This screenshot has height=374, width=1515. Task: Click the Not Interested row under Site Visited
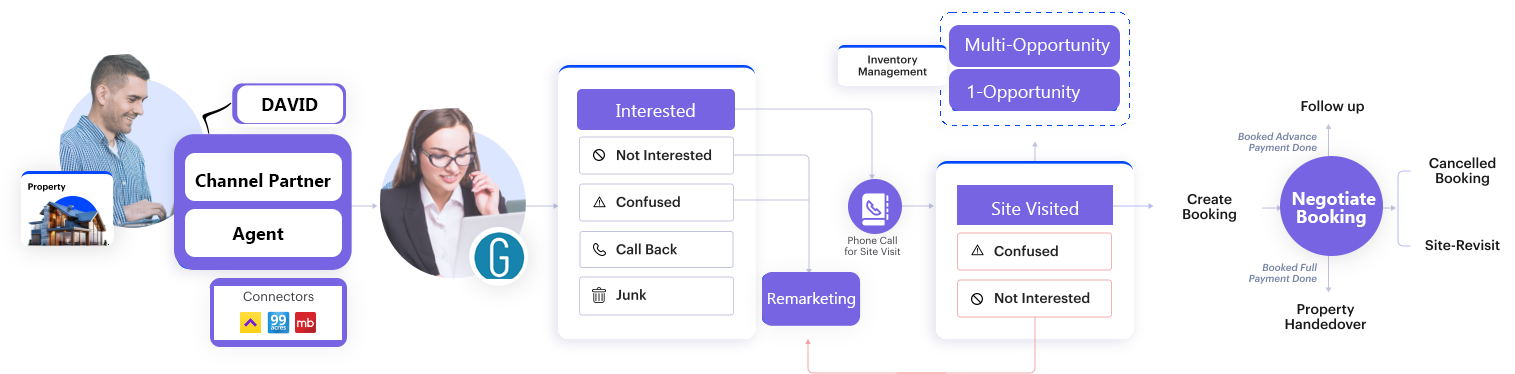(1034, 298)
